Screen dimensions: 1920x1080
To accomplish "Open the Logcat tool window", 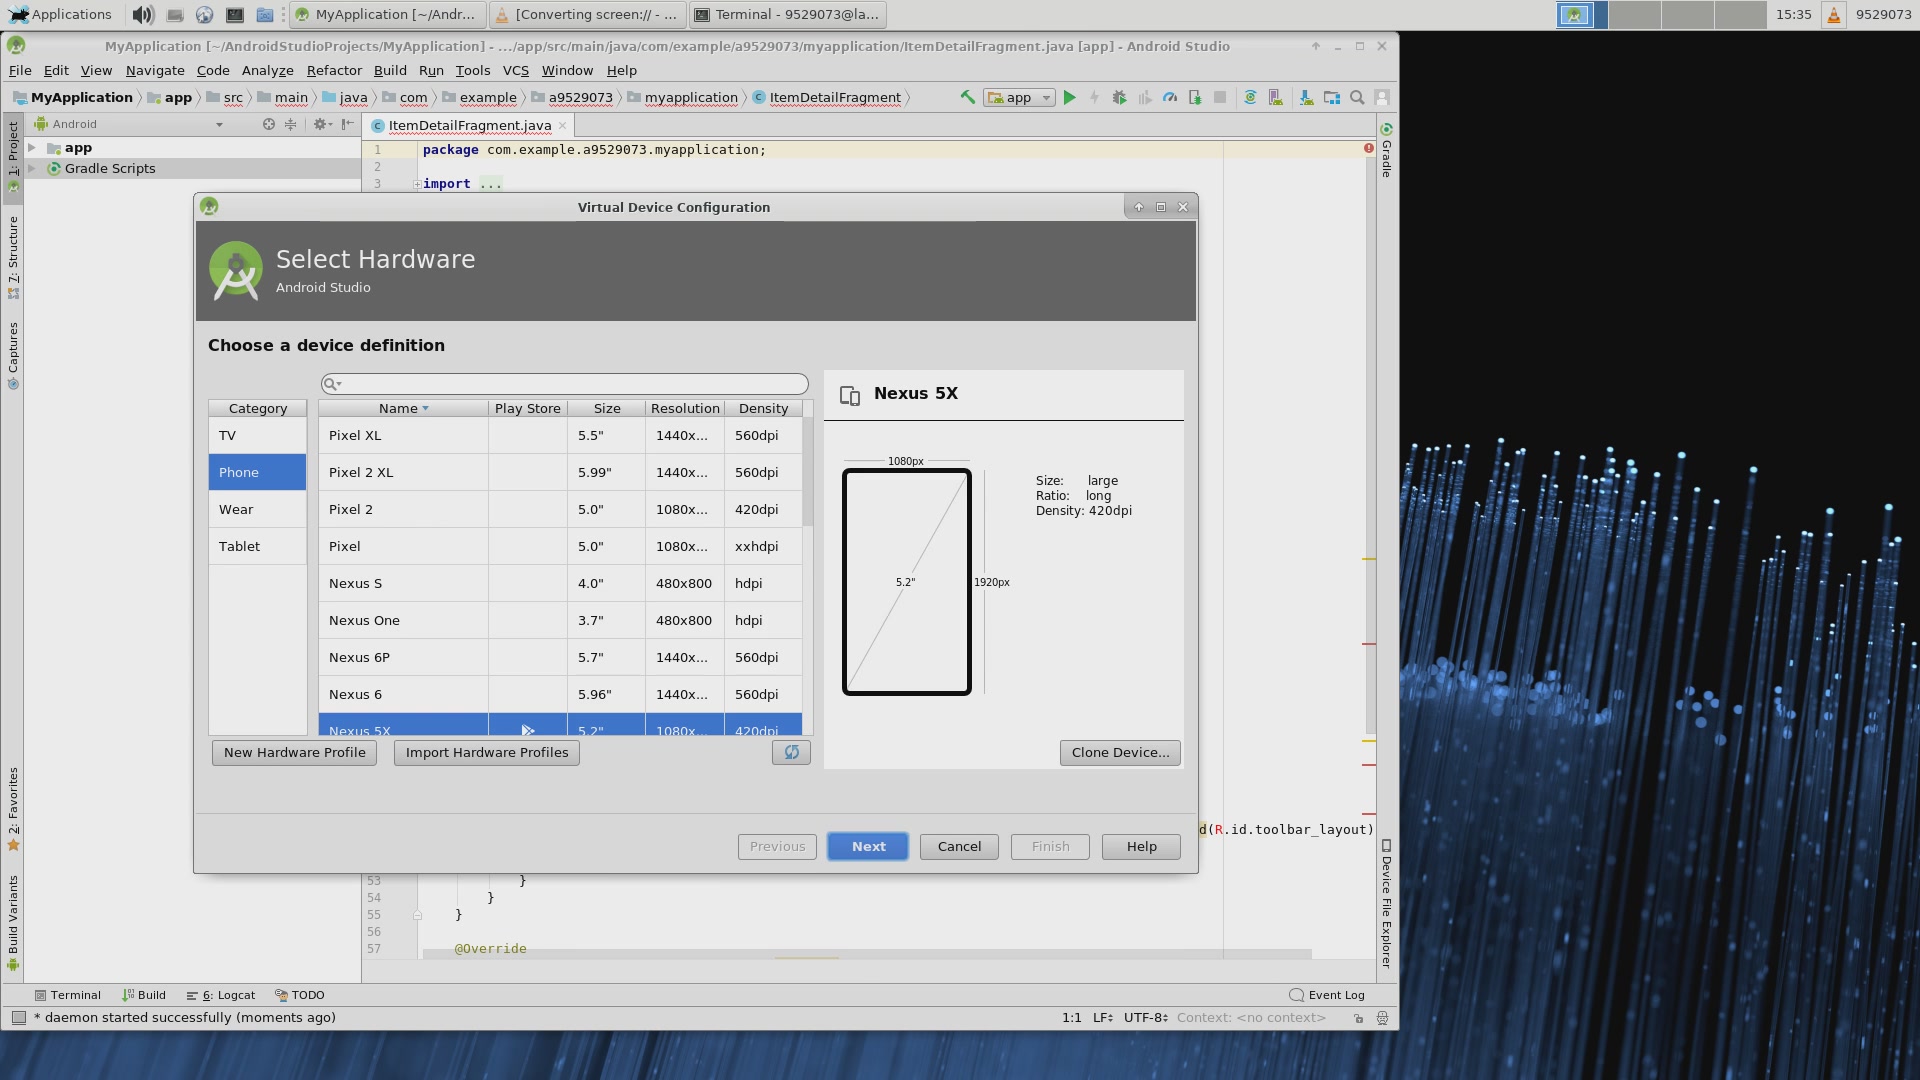I will point(220,995).
